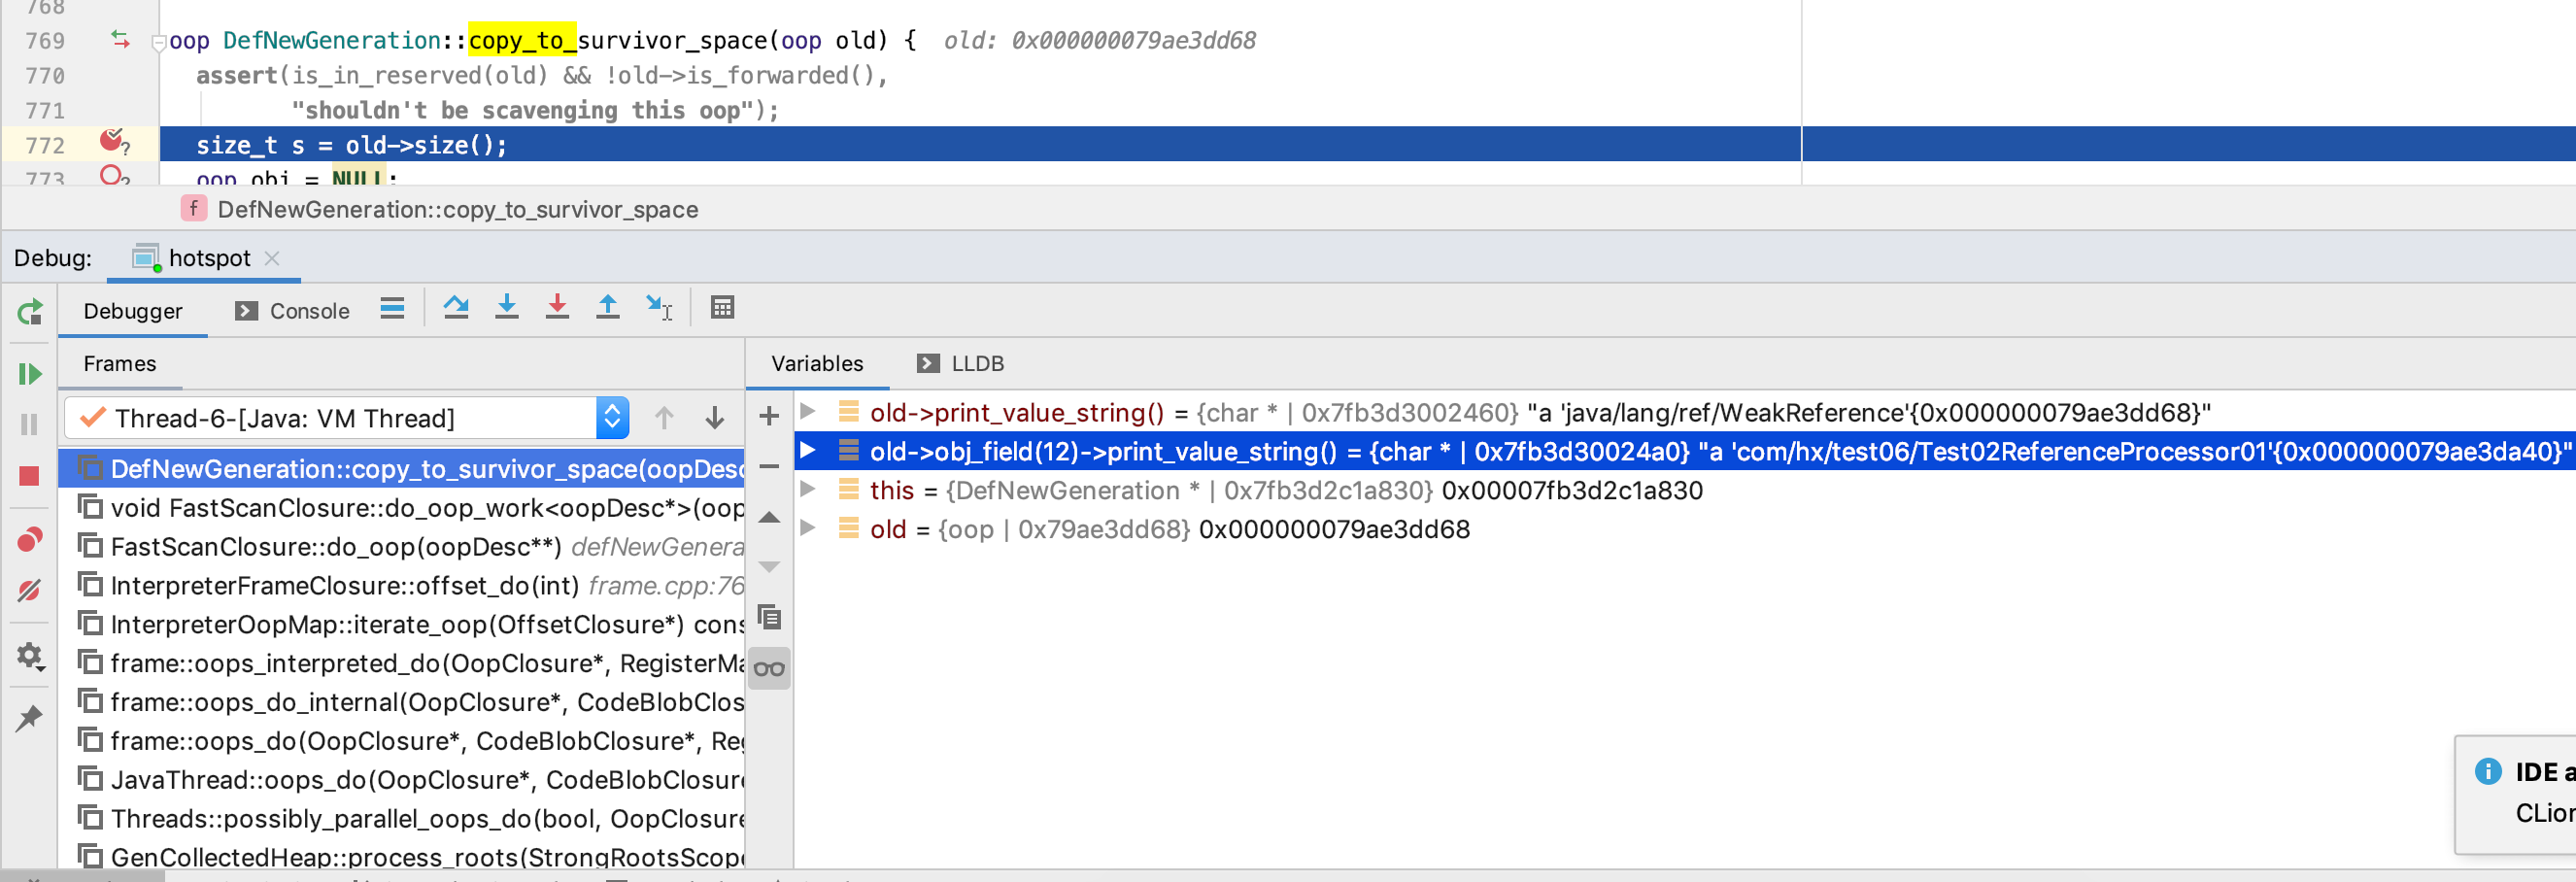Open the breakpoints view icon

30,538
